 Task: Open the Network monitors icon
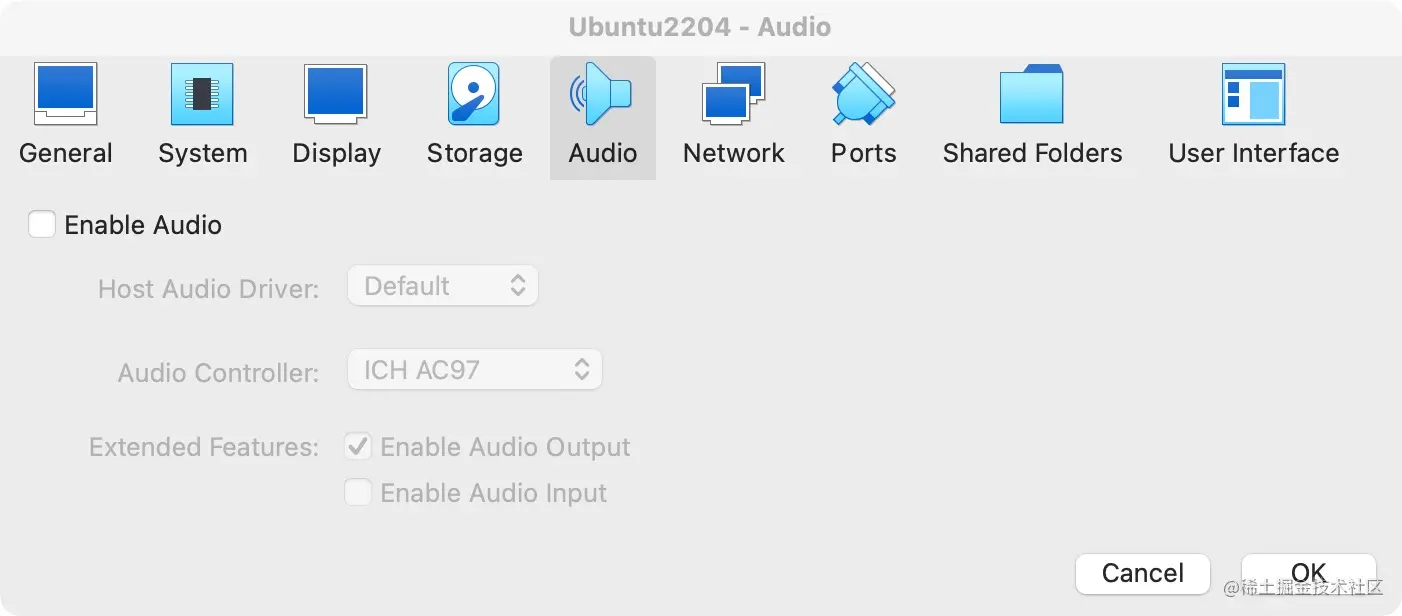coord(733,94)
